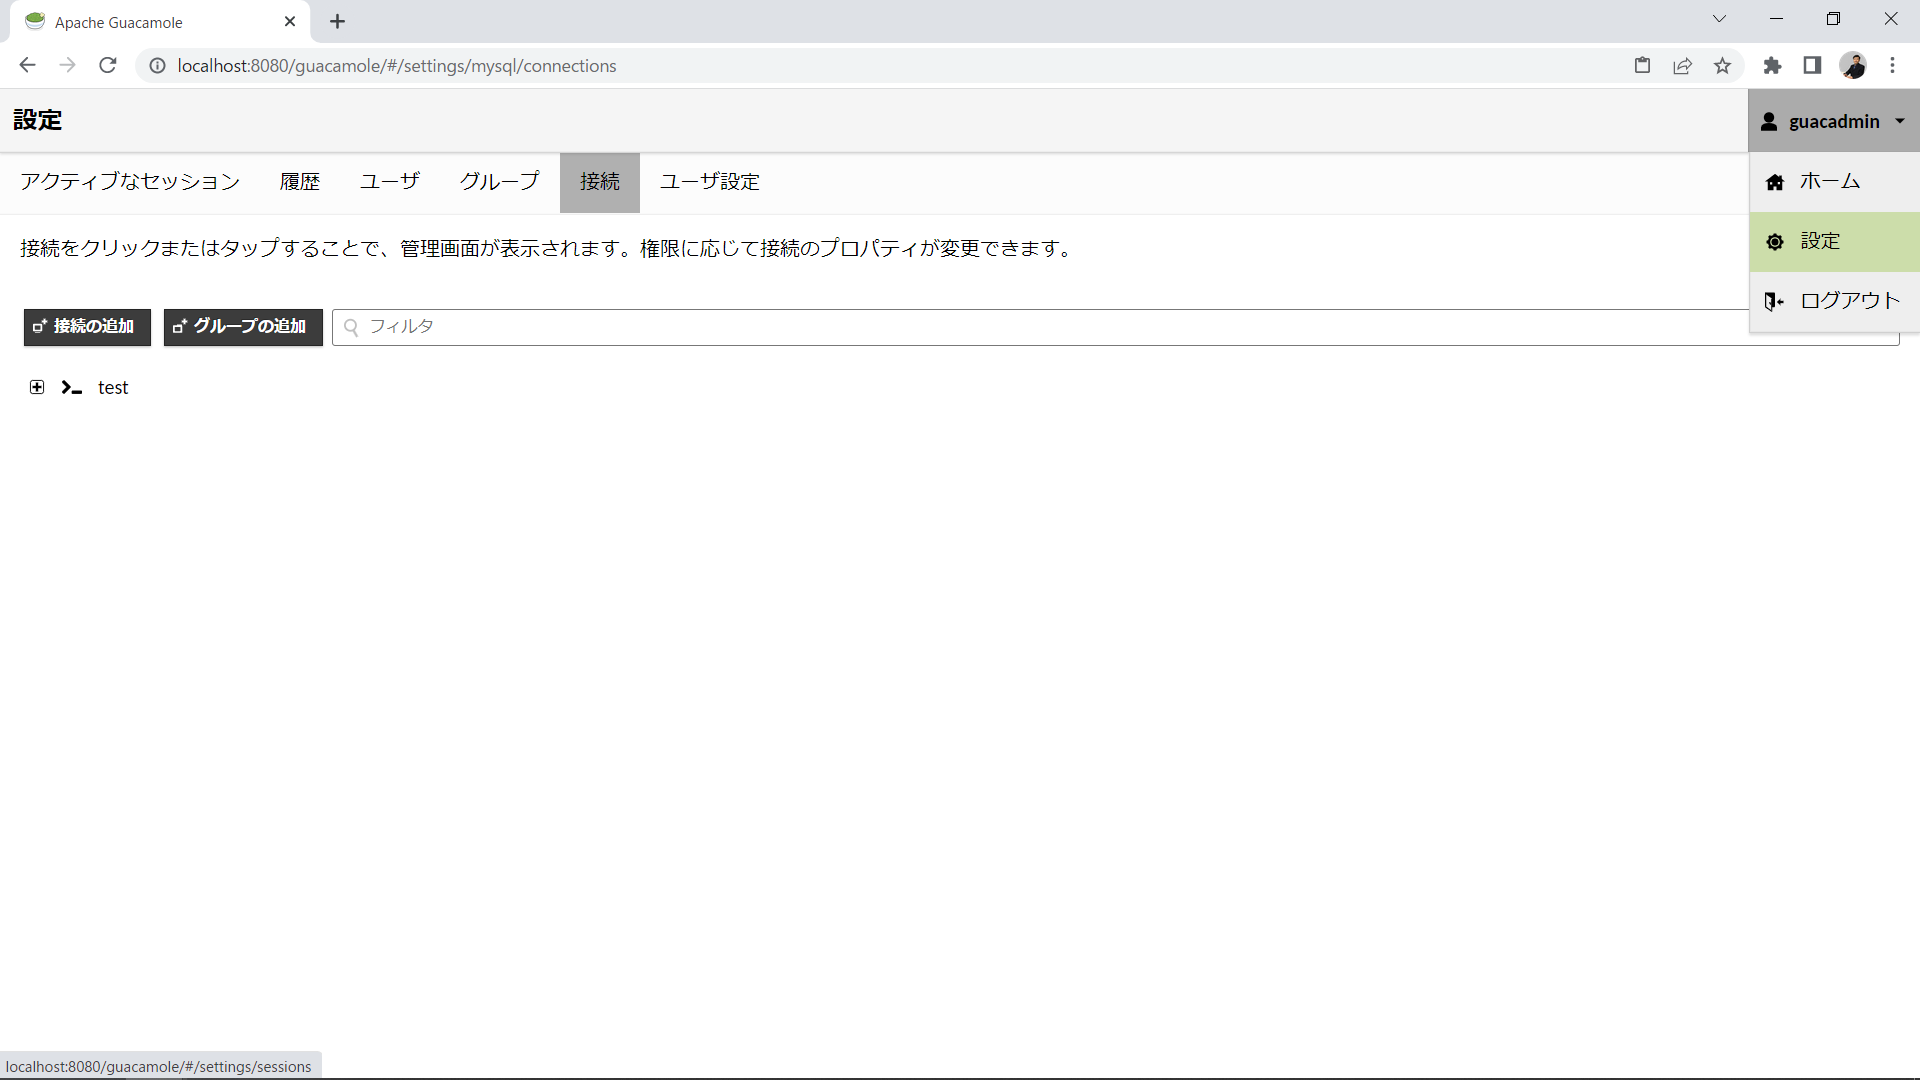
Task: Open the ユーザ tab
Action: tap(390, 182)
